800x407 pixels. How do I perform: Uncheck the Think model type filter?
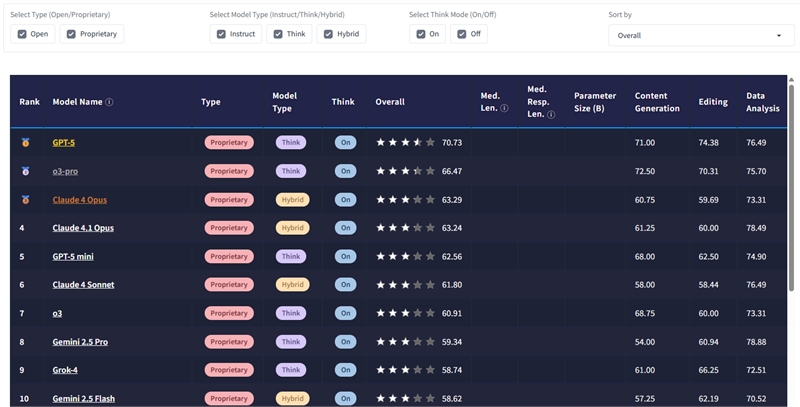pyautogui.click(x=278, y=34)
